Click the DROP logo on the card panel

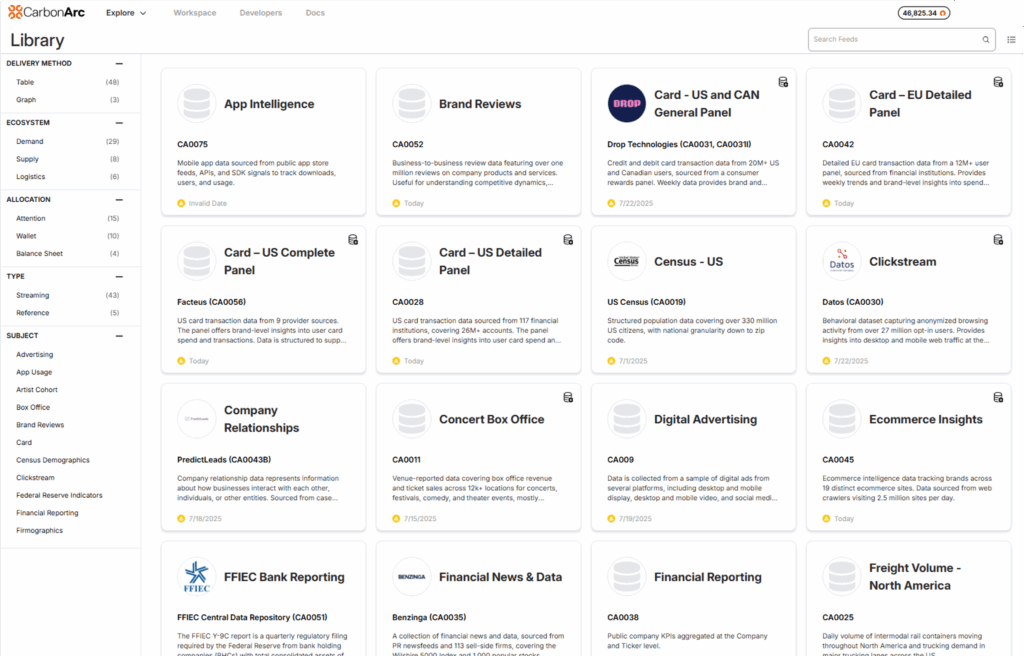coord(626,103)
